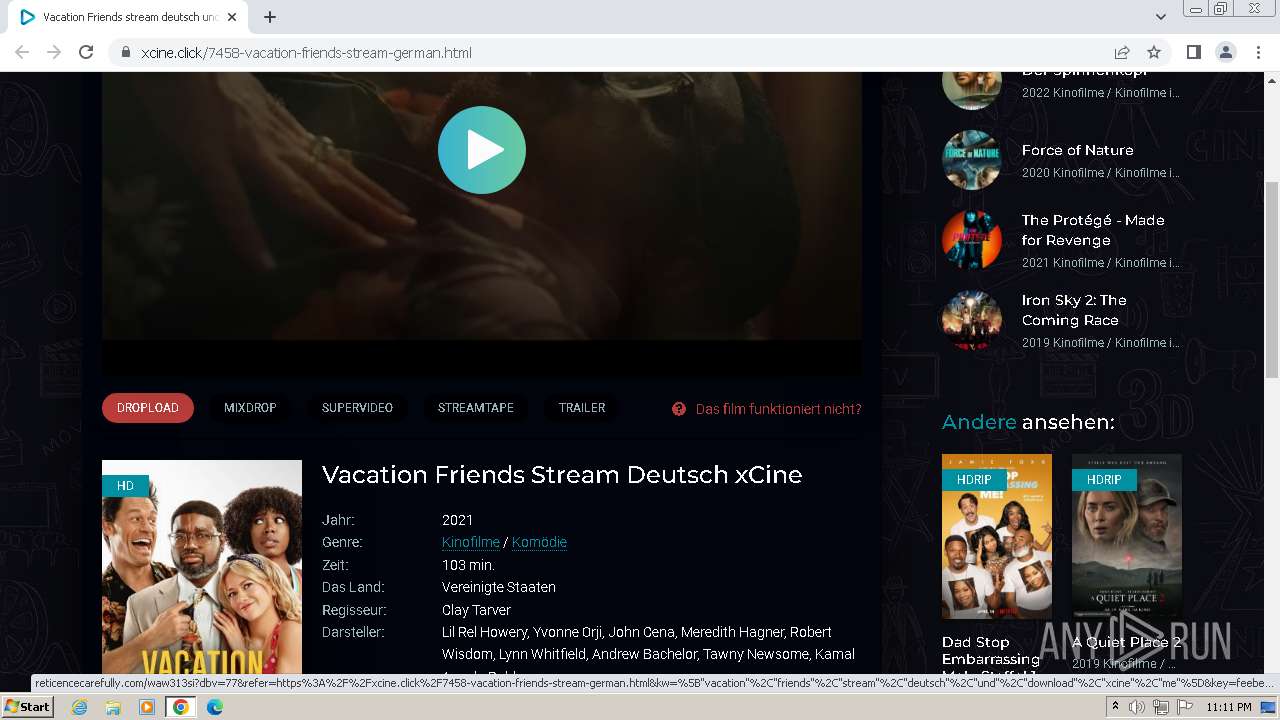
Task: Open volume control in system tray
Action: (1137, 707)
